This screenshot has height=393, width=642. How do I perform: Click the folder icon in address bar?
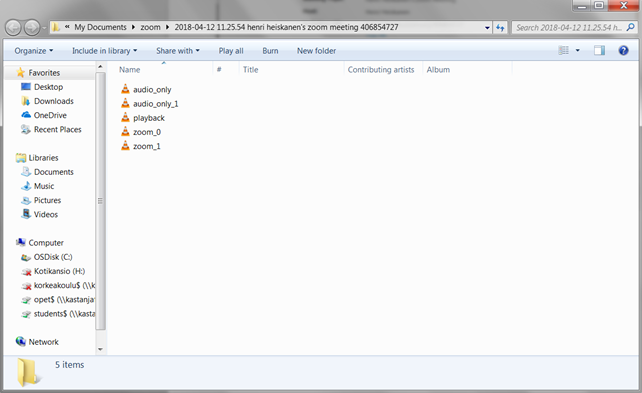click(56, 27)
